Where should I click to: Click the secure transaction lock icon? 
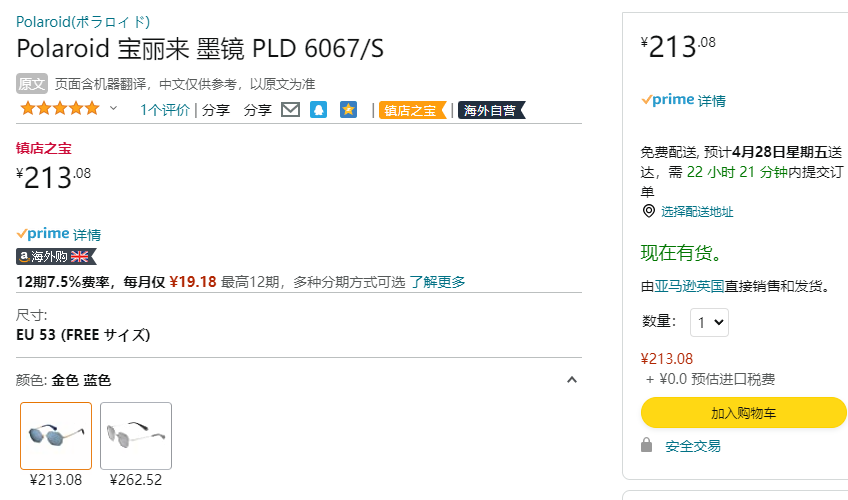[646, 445]
